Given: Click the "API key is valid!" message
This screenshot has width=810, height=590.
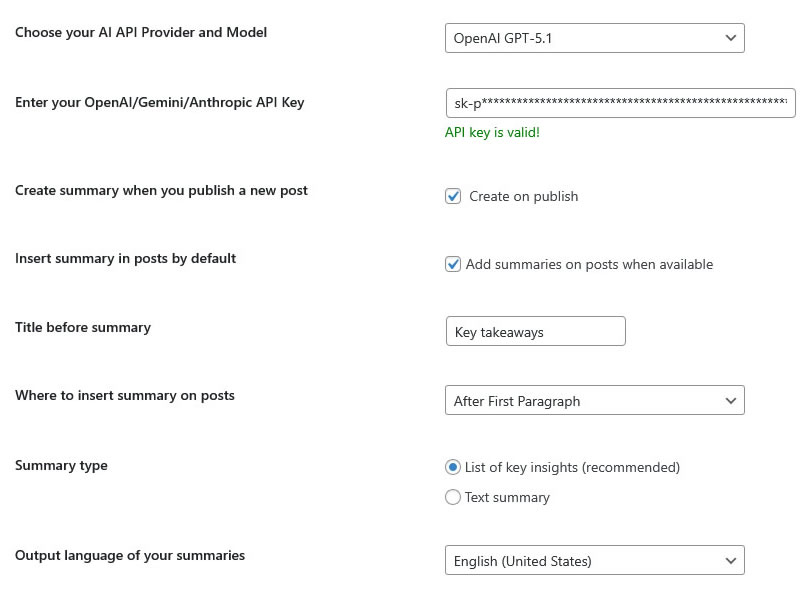Looking at the screenshot, I should click(491, 132).
